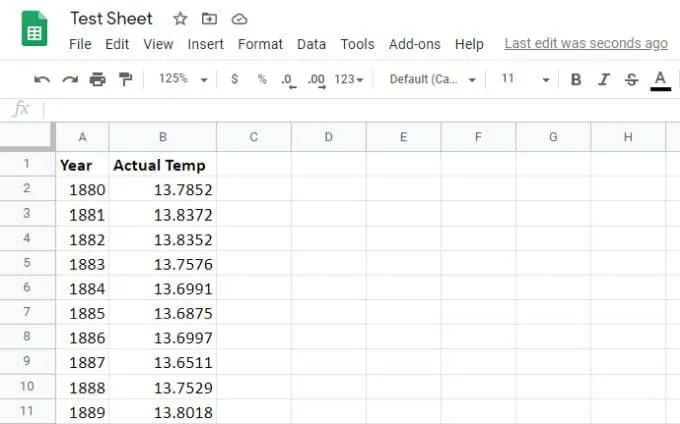
Task: Select column A header
Action: (82, 137)
